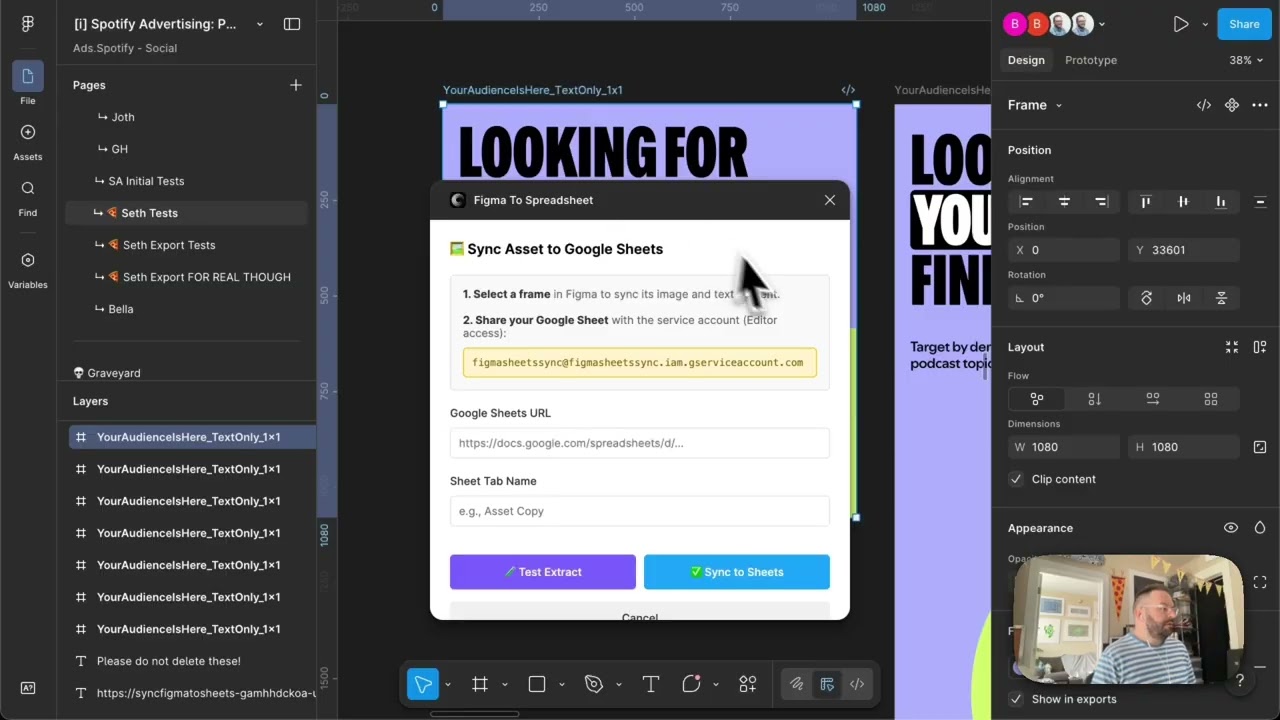
Task: Toggle Show in exports checkbox
Action: [x=1016, y=699]
